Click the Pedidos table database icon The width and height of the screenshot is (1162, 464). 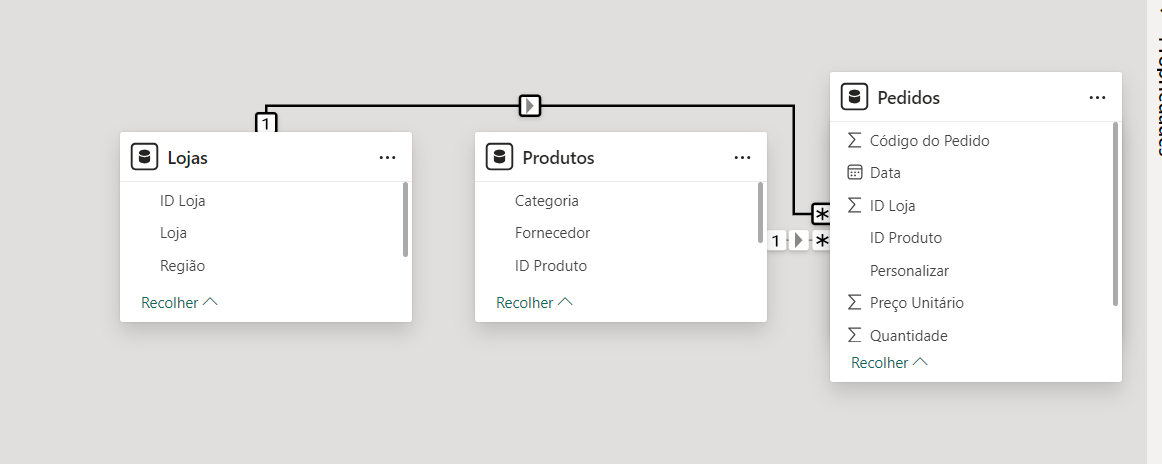tap(854, 97)
